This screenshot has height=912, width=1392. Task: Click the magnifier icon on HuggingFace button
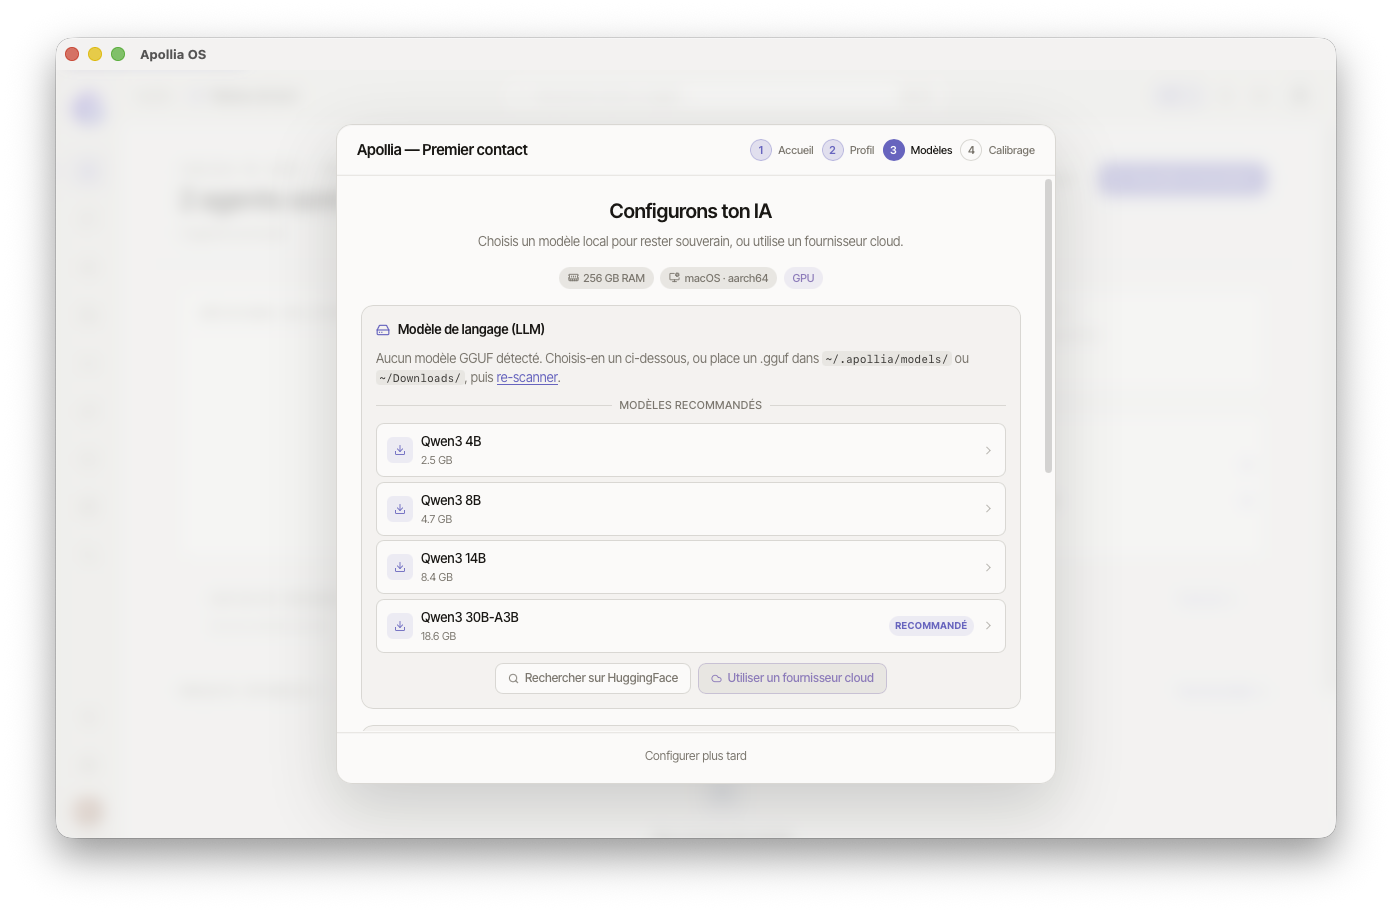(513, 678)
